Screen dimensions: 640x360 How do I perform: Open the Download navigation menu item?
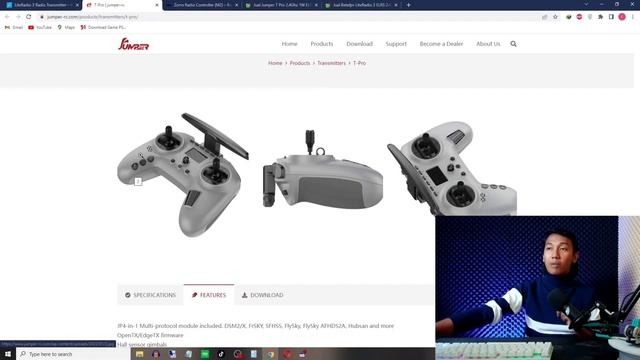[x=359, y=44]
